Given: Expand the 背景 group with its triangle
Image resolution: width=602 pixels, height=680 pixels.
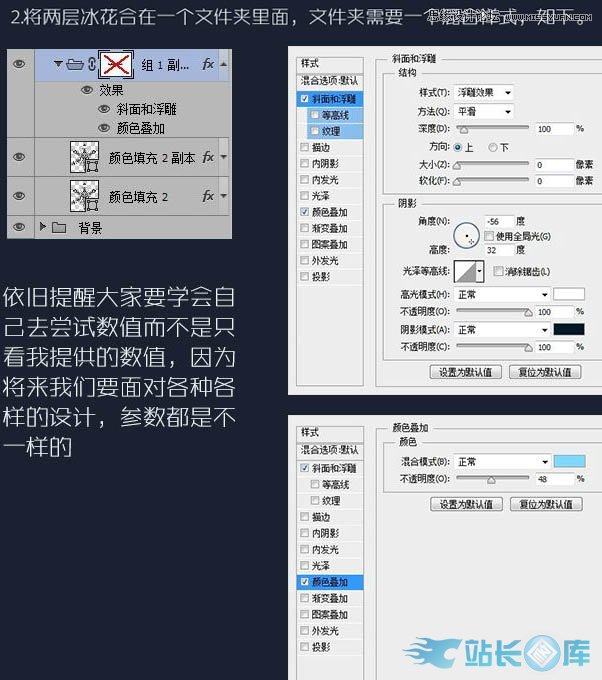Looking at the screenshot, I should (42, 227).
